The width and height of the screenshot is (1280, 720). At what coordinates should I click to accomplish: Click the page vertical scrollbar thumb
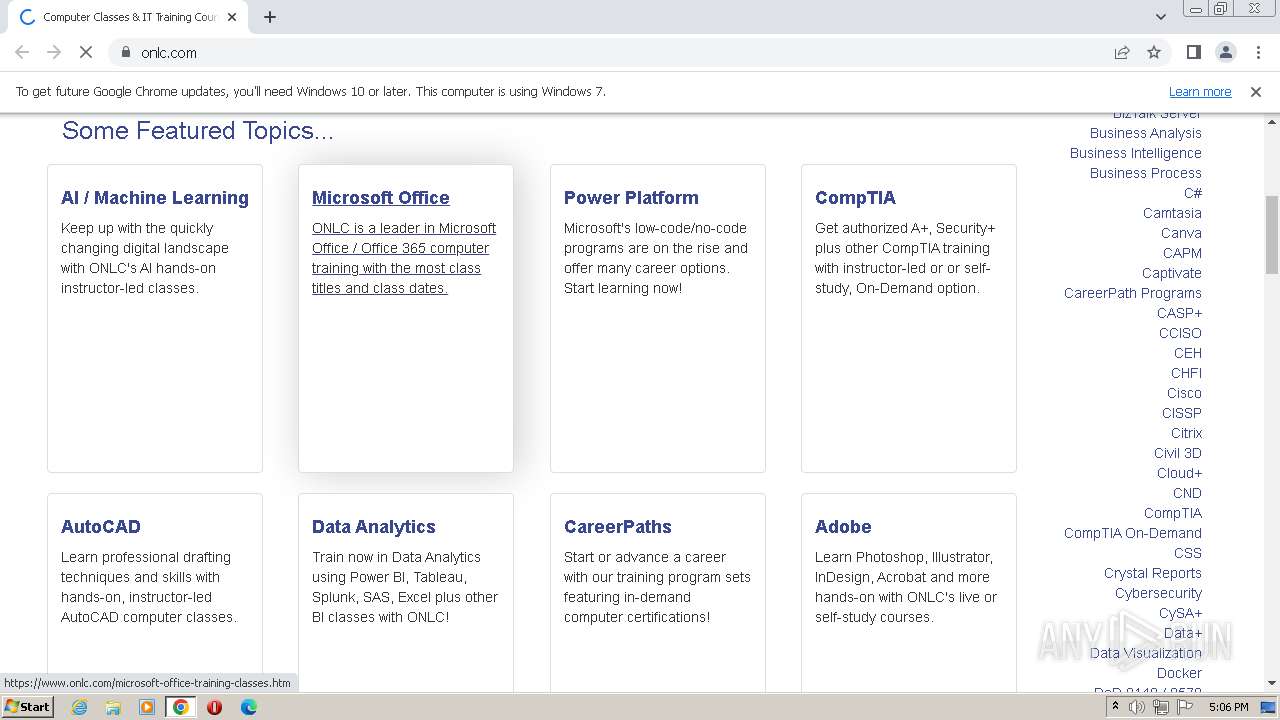tap(1272, 235)
